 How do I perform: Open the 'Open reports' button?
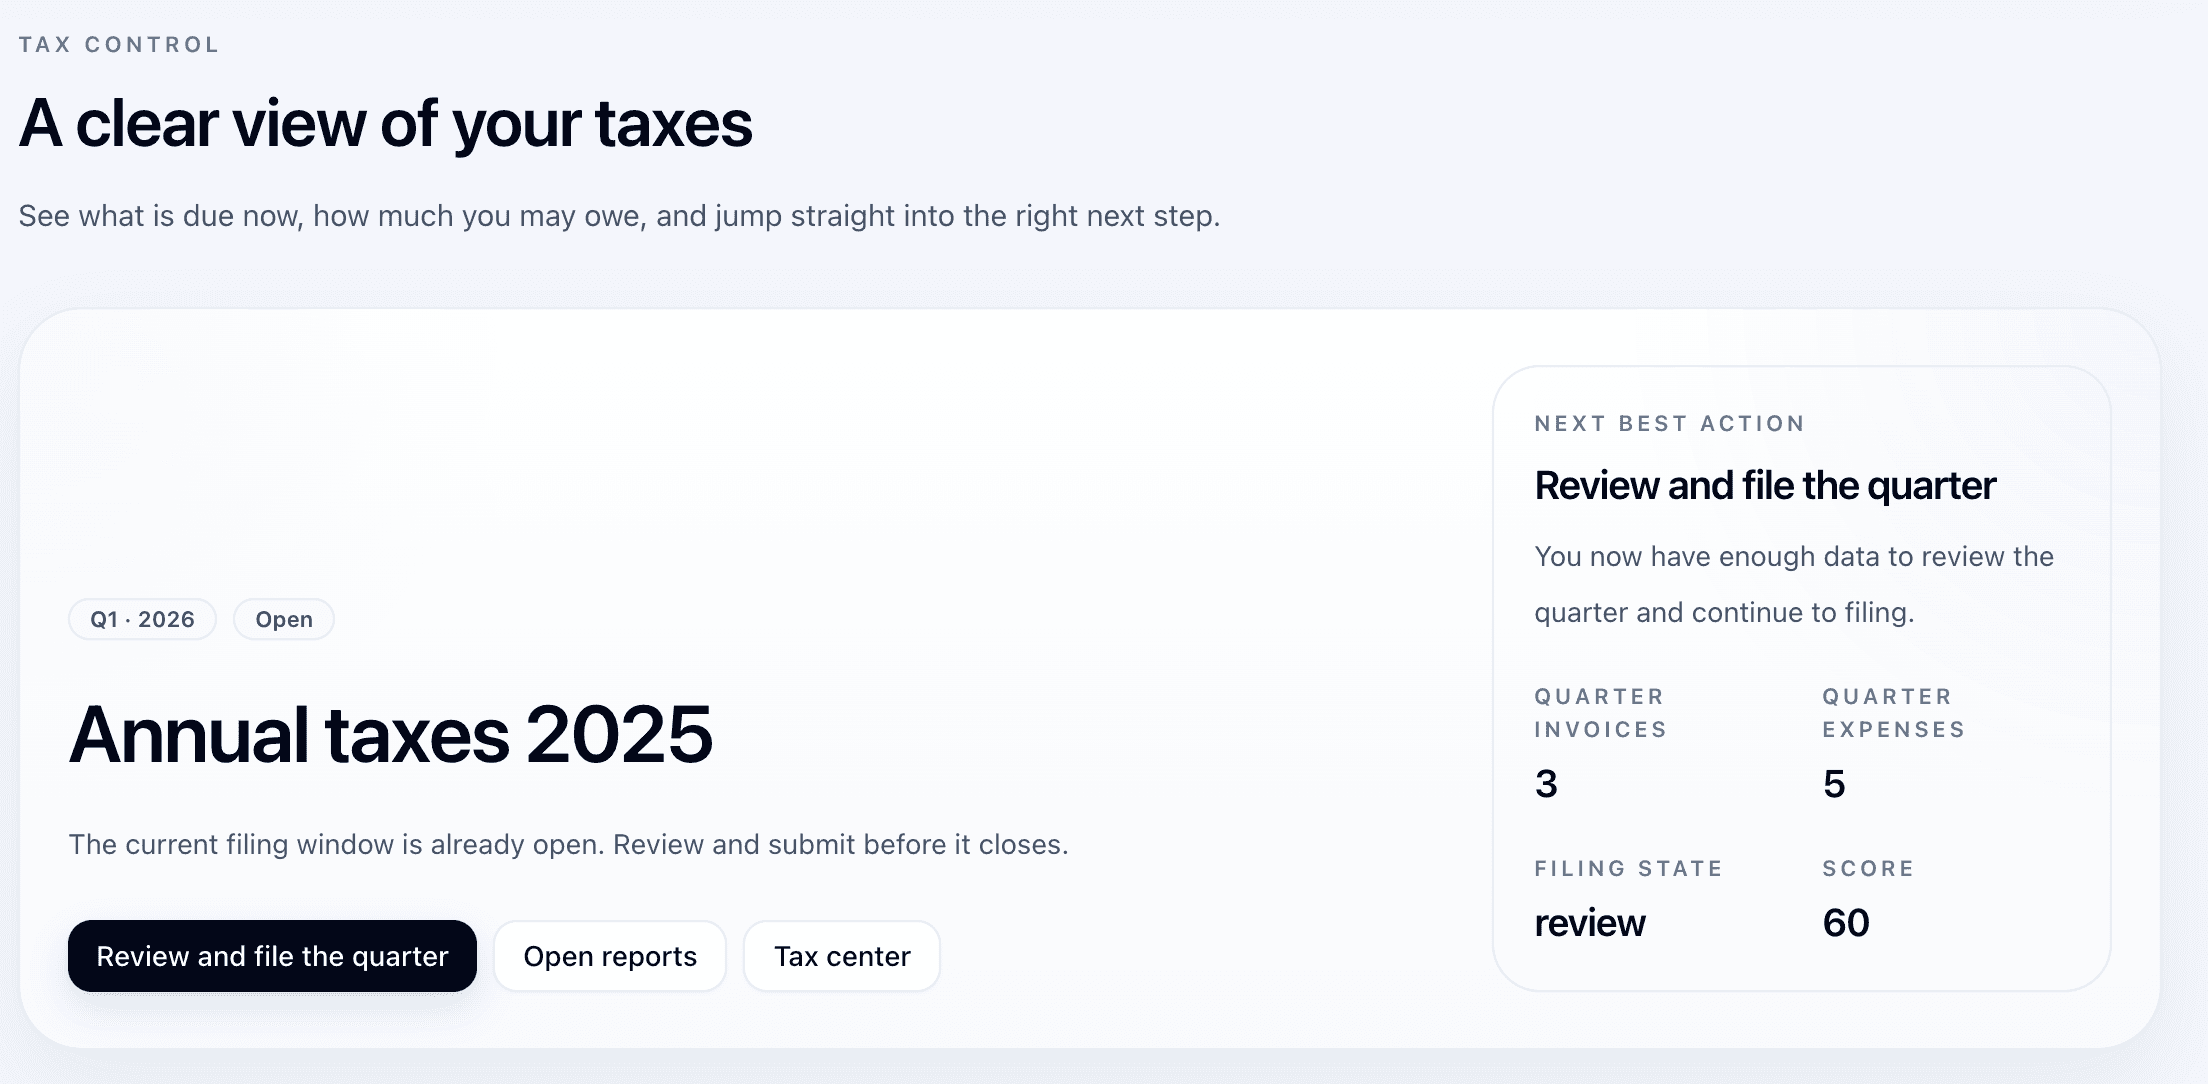tap(609, 956)
